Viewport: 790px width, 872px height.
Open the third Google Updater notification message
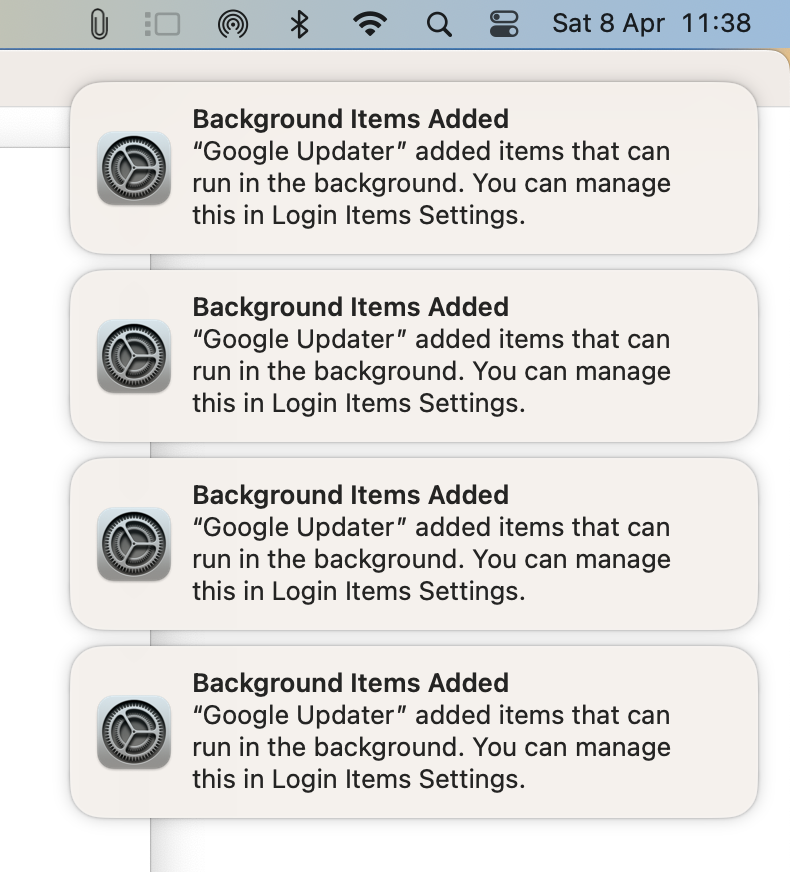(431, 560)
